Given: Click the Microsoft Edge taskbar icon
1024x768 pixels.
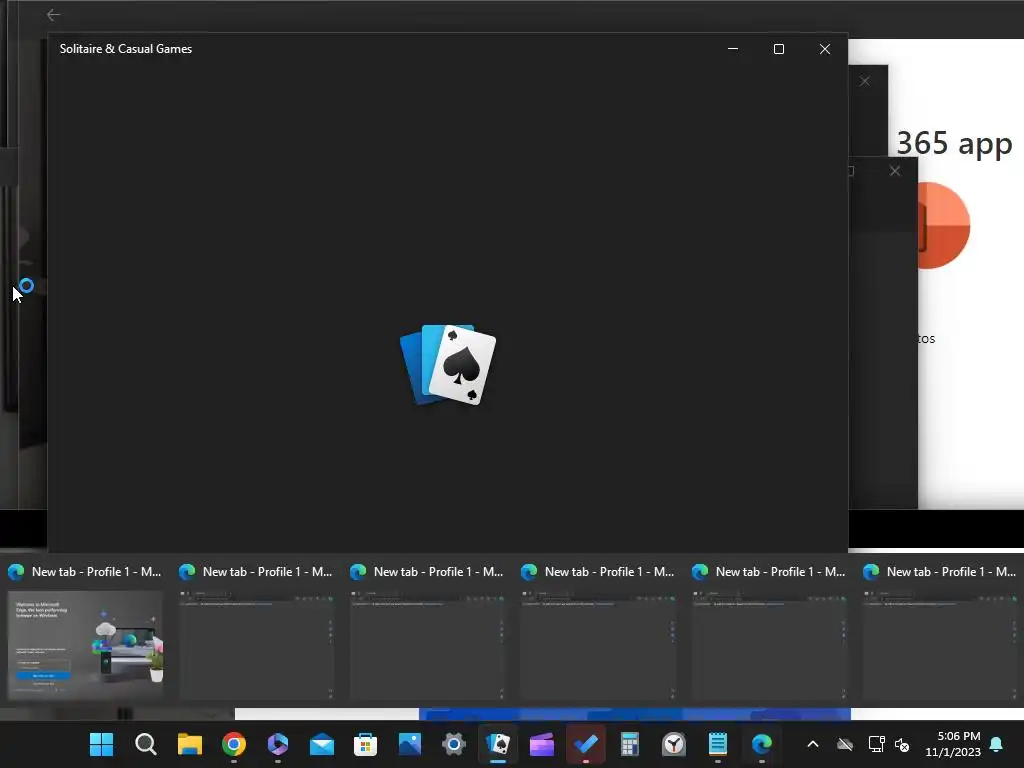Looking at the screenshot, I should click(x=762, y=744).
